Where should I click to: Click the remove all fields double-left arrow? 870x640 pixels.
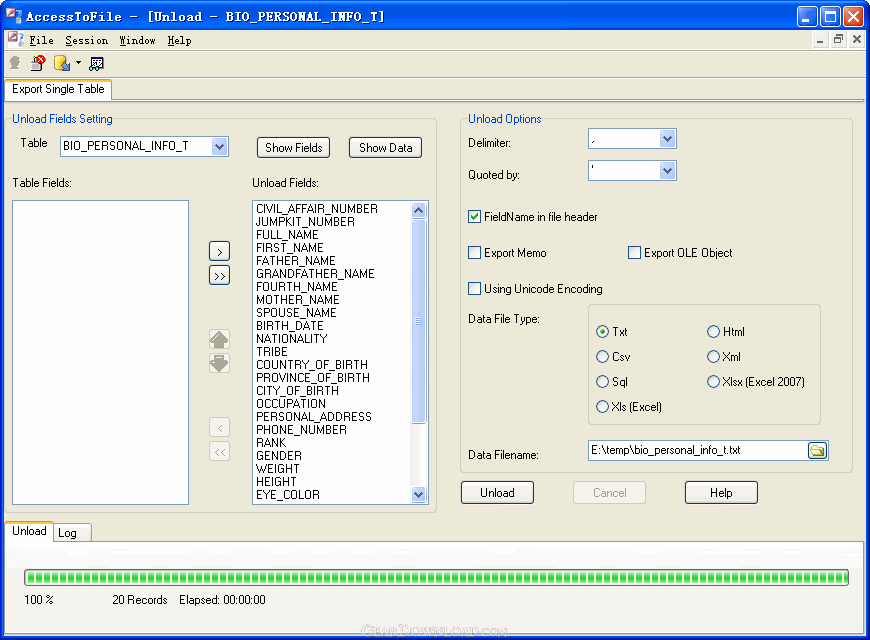(x=220, y=452)
